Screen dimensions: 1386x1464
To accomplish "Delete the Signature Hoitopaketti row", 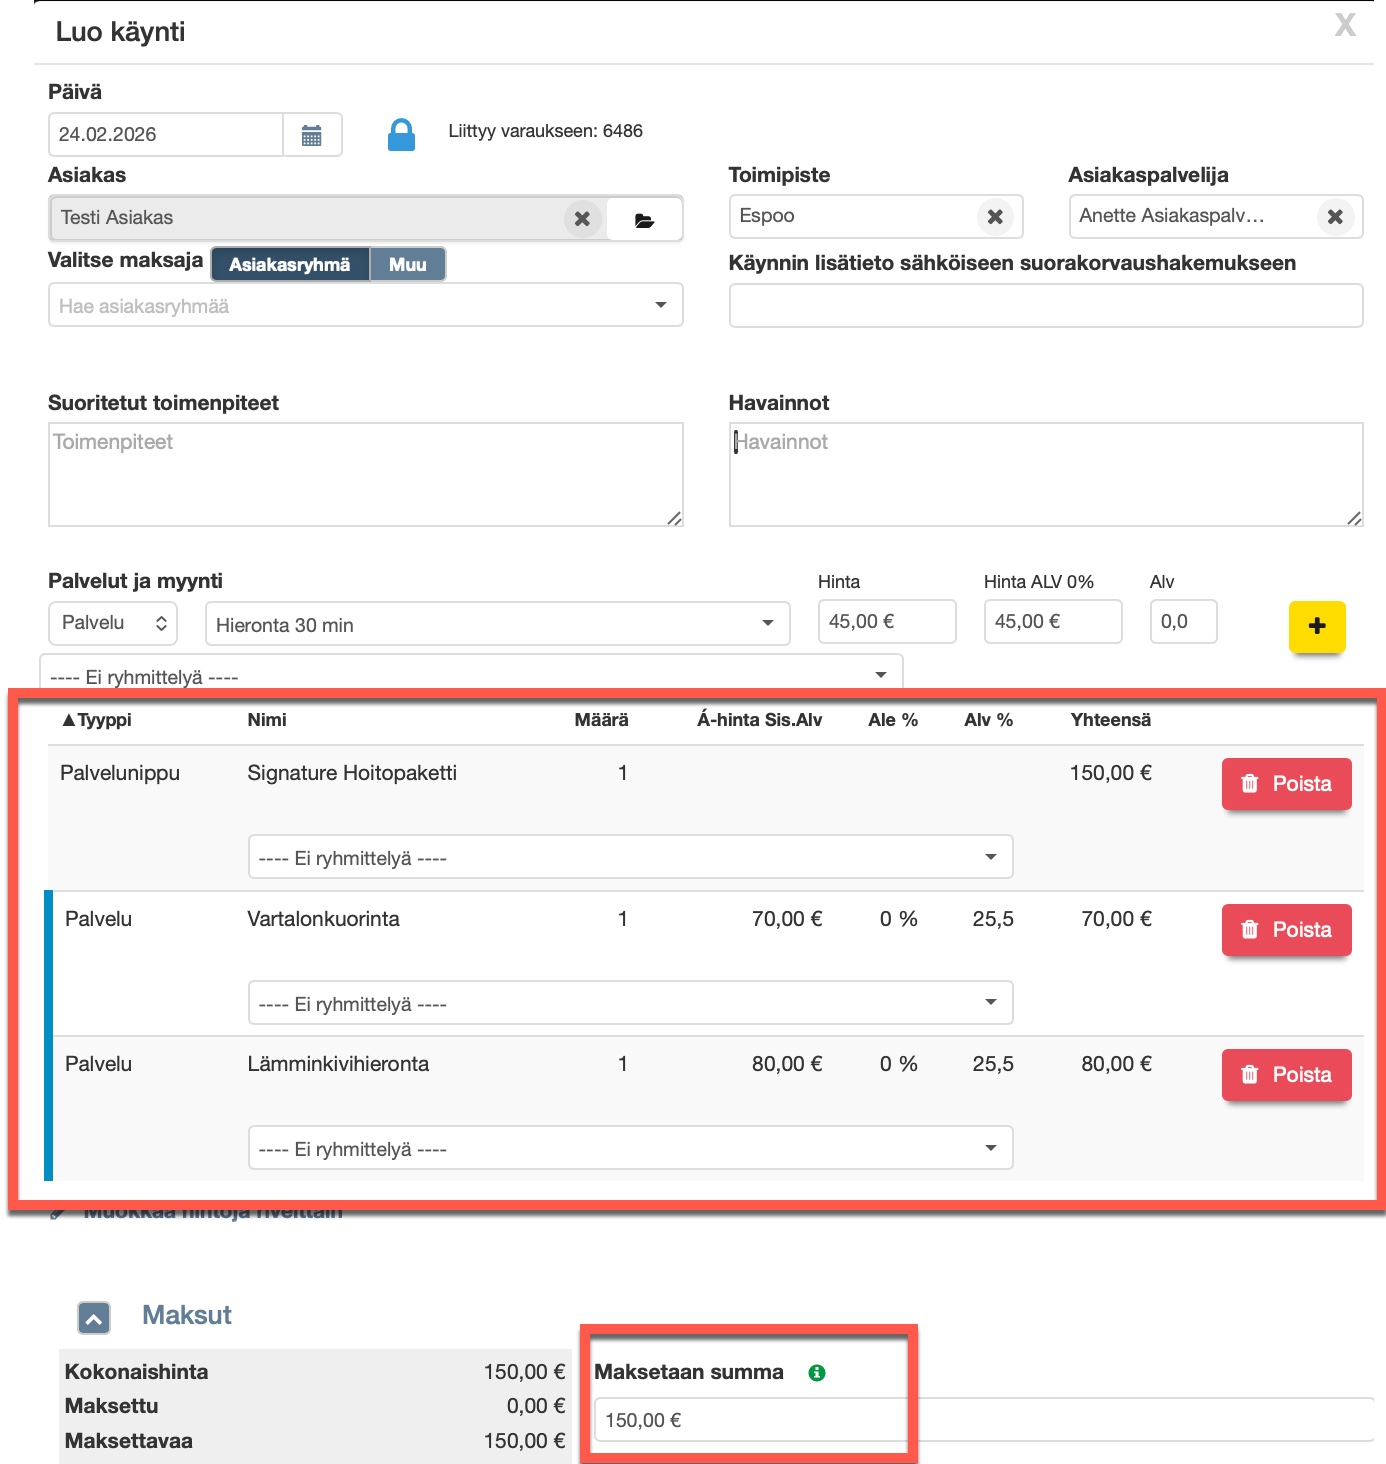I will point(1286,784).
